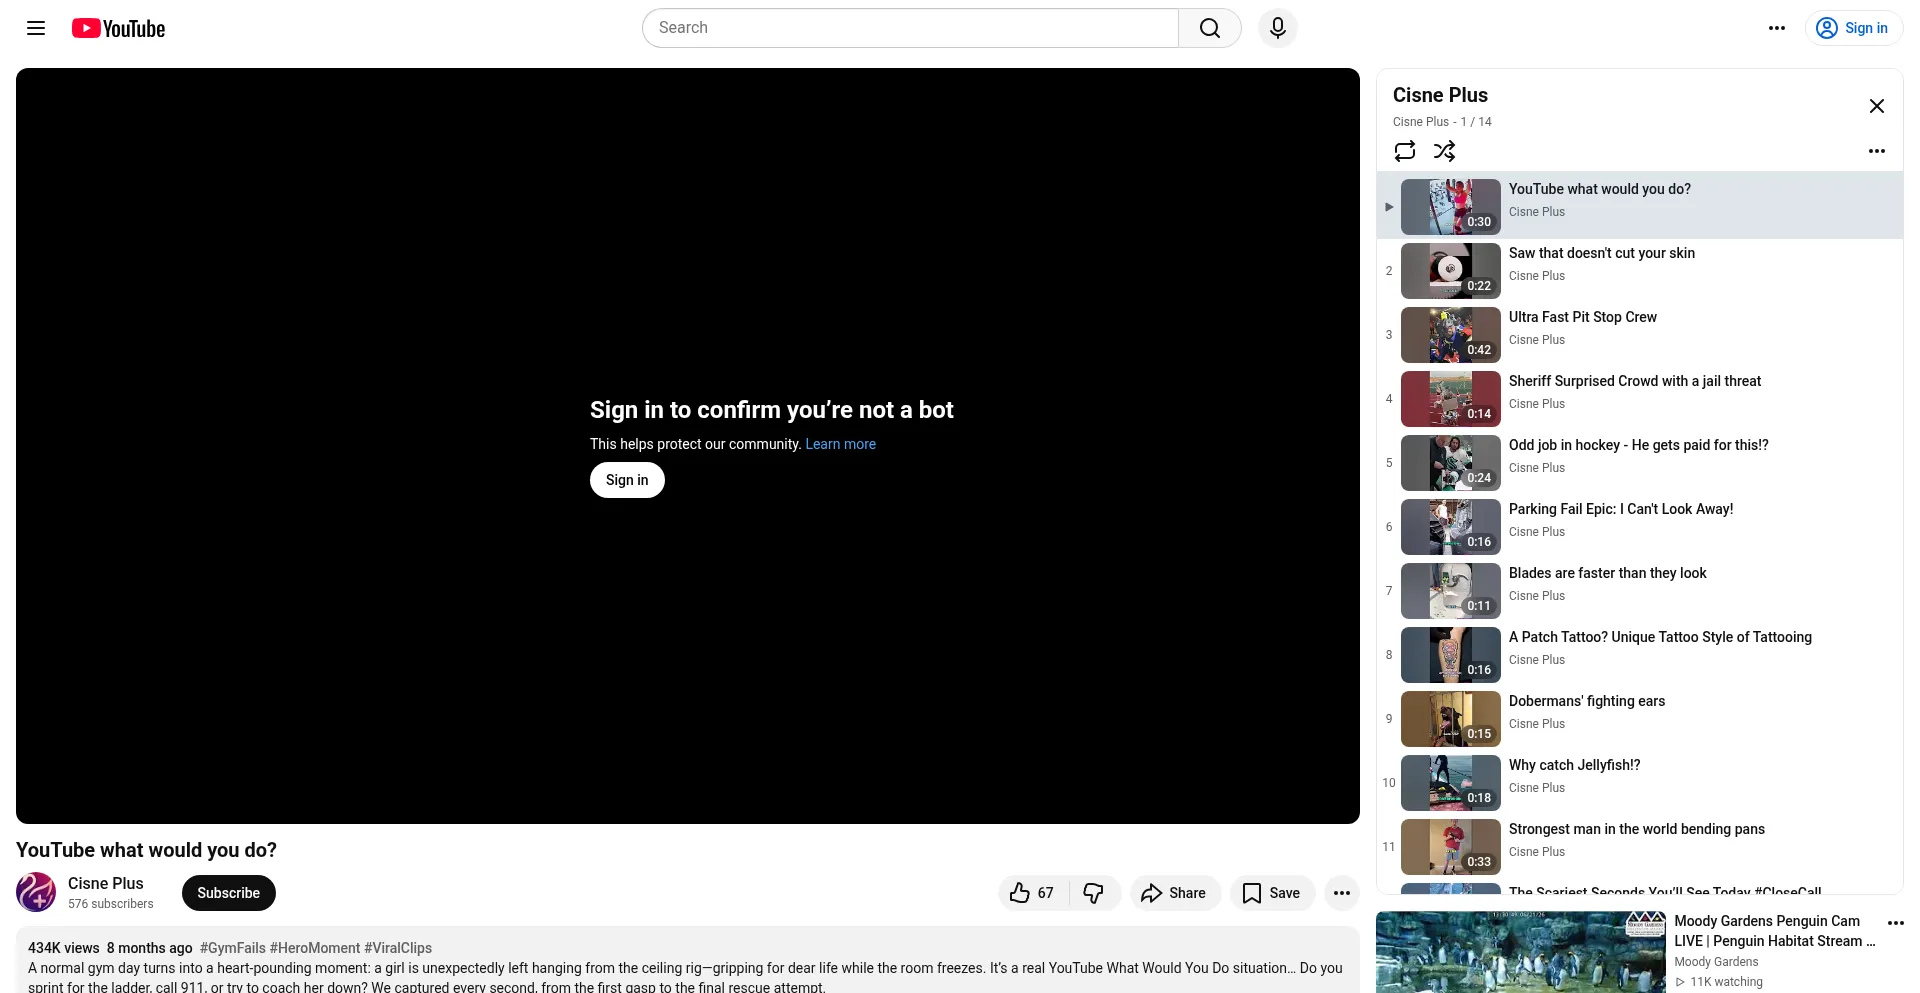
Task: Start voice search with microphone
Action: (1278, 28)
